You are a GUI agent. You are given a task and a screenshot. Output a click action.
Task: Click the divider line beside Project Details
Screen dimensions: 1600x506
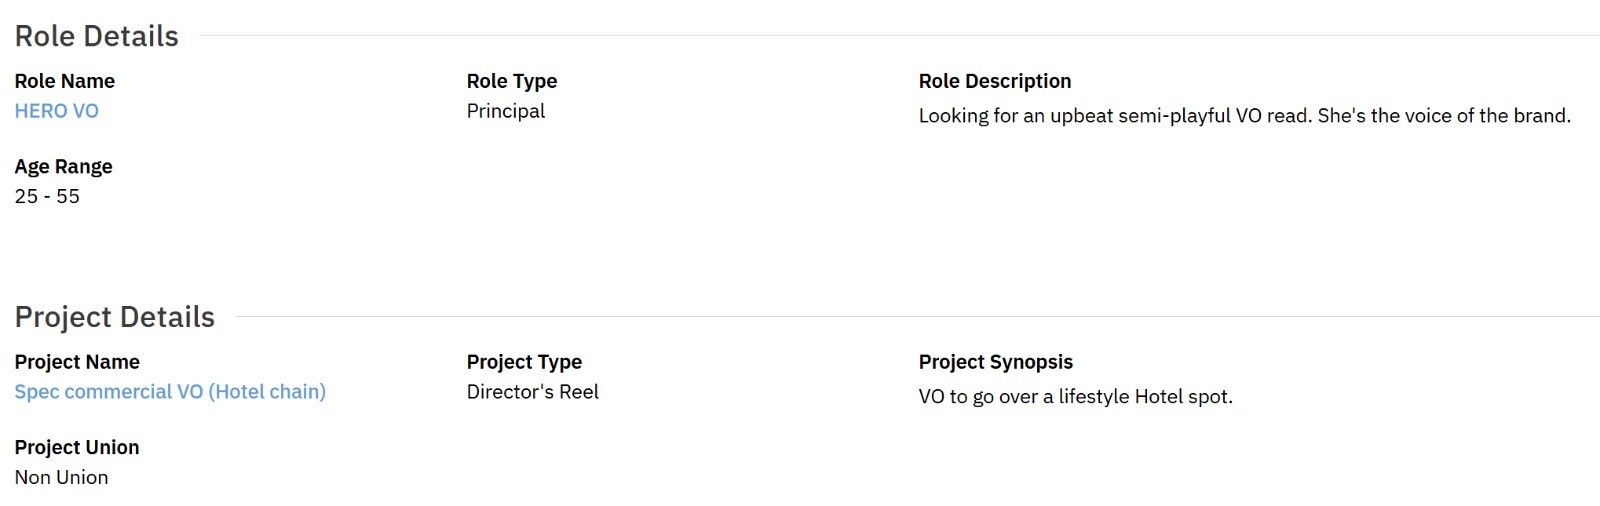point(916,317)
